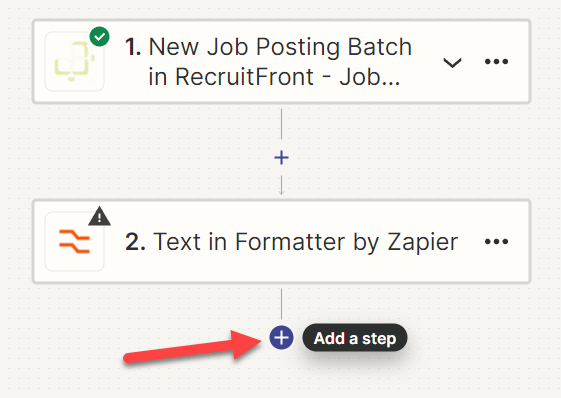Image resolution: width=561 pixels, height=398 pixels.
Task: Open the three-dot menu for step 1
Action: (x=496, y=62)
